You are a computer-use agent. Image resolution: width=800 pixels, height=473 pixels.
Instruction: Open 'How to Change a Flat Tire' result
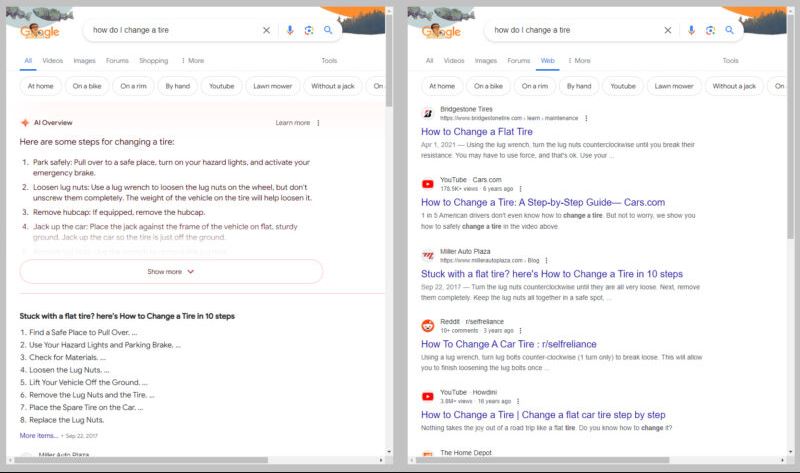click(477, 132)
